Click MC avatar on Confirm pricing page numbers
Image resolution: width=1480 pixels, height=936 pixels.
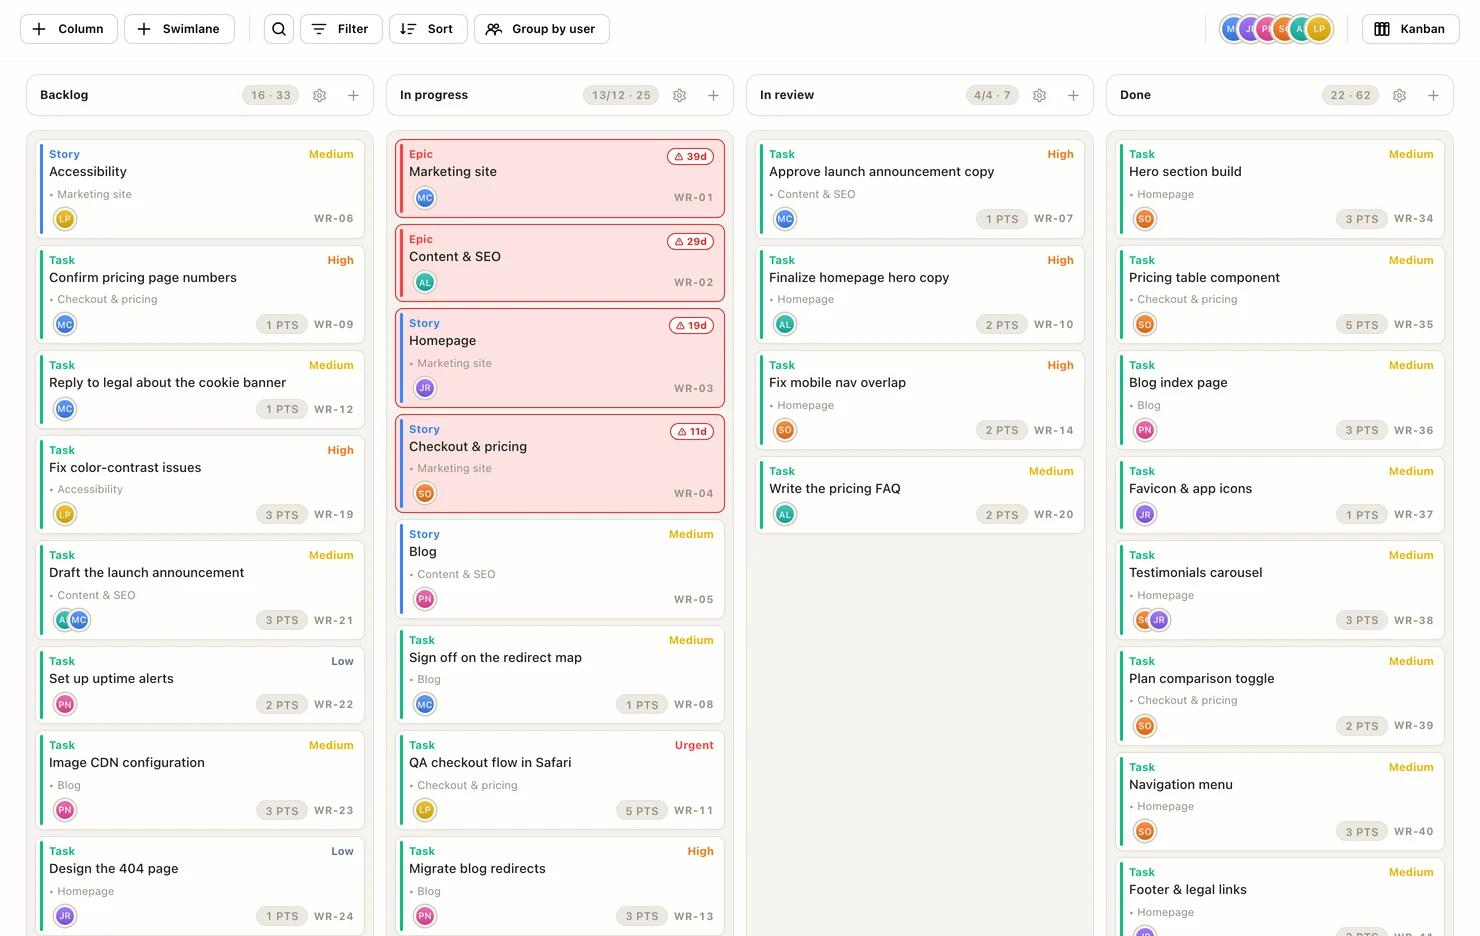coord(65,324)
